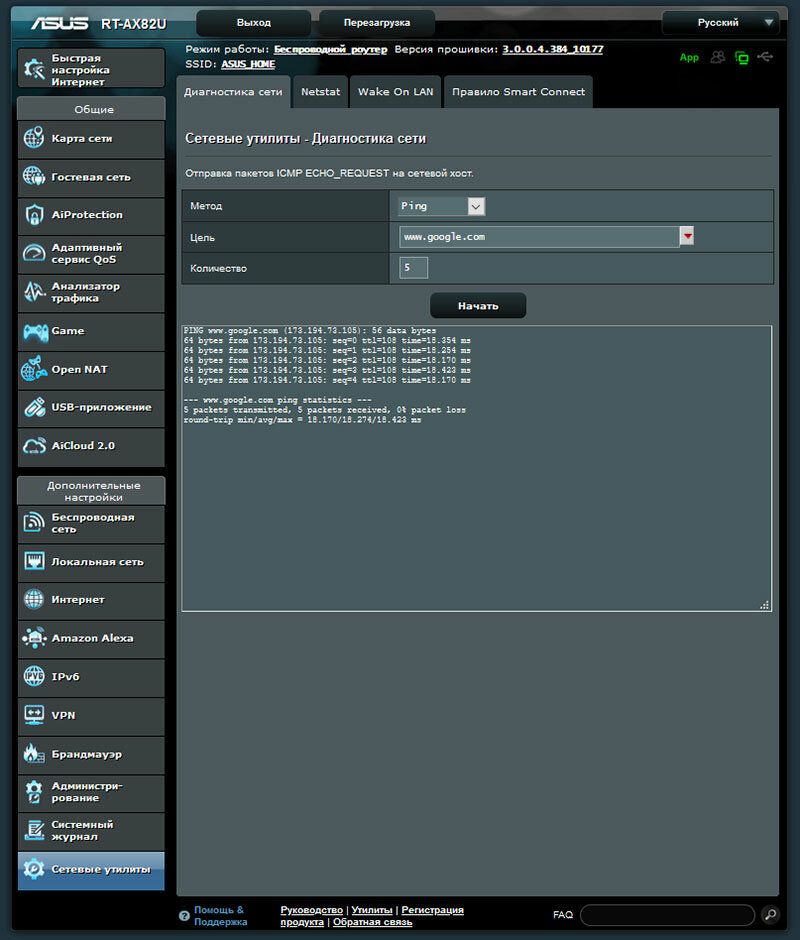Open the Правило Smart Connect tab
This screenshot has height=940, width=800.
pos(518,92)
